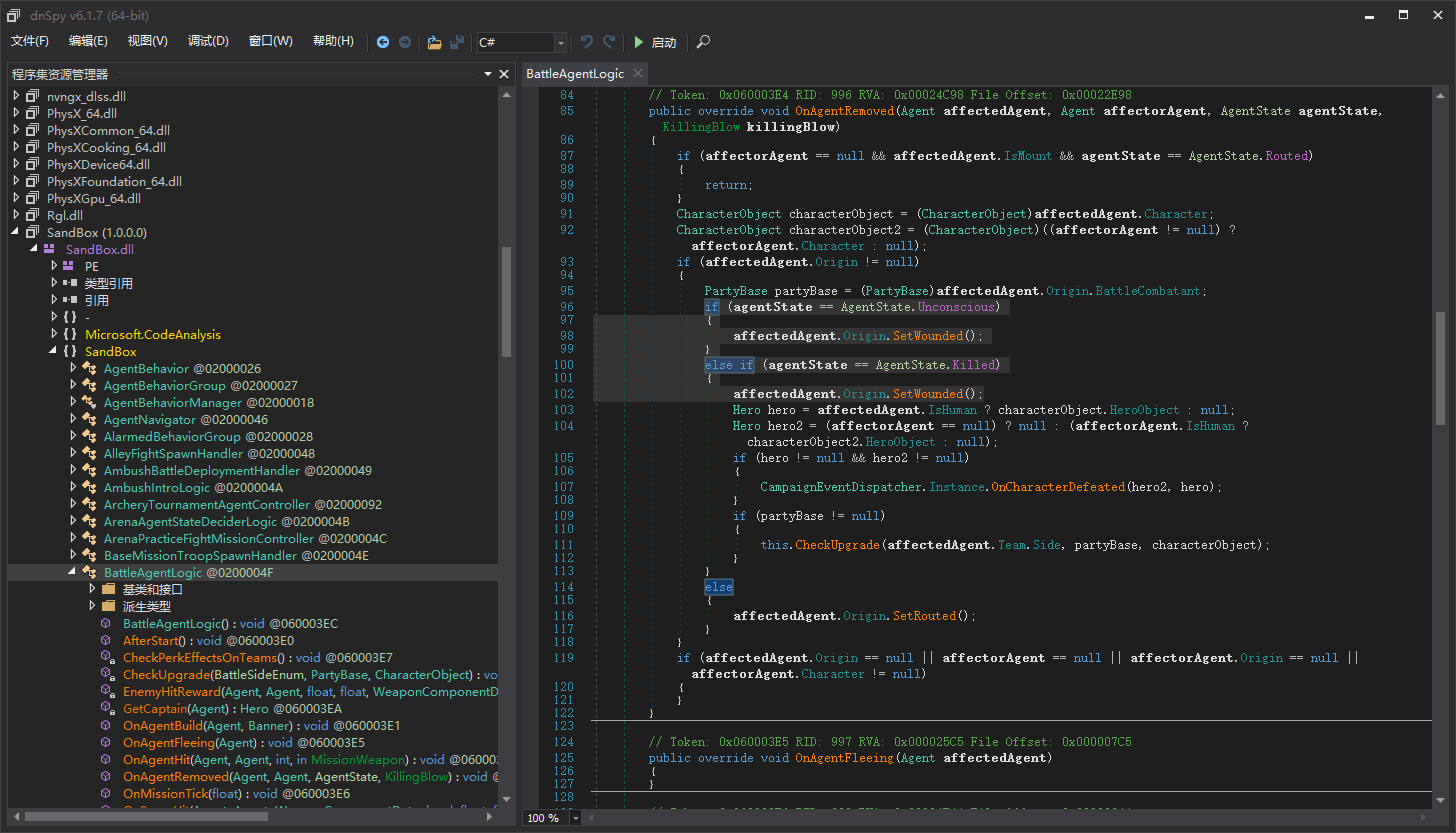Select the OnAgentRemoved method in tree
Image resolution: width=1456 pixels, height=833 pixels.
310,776
